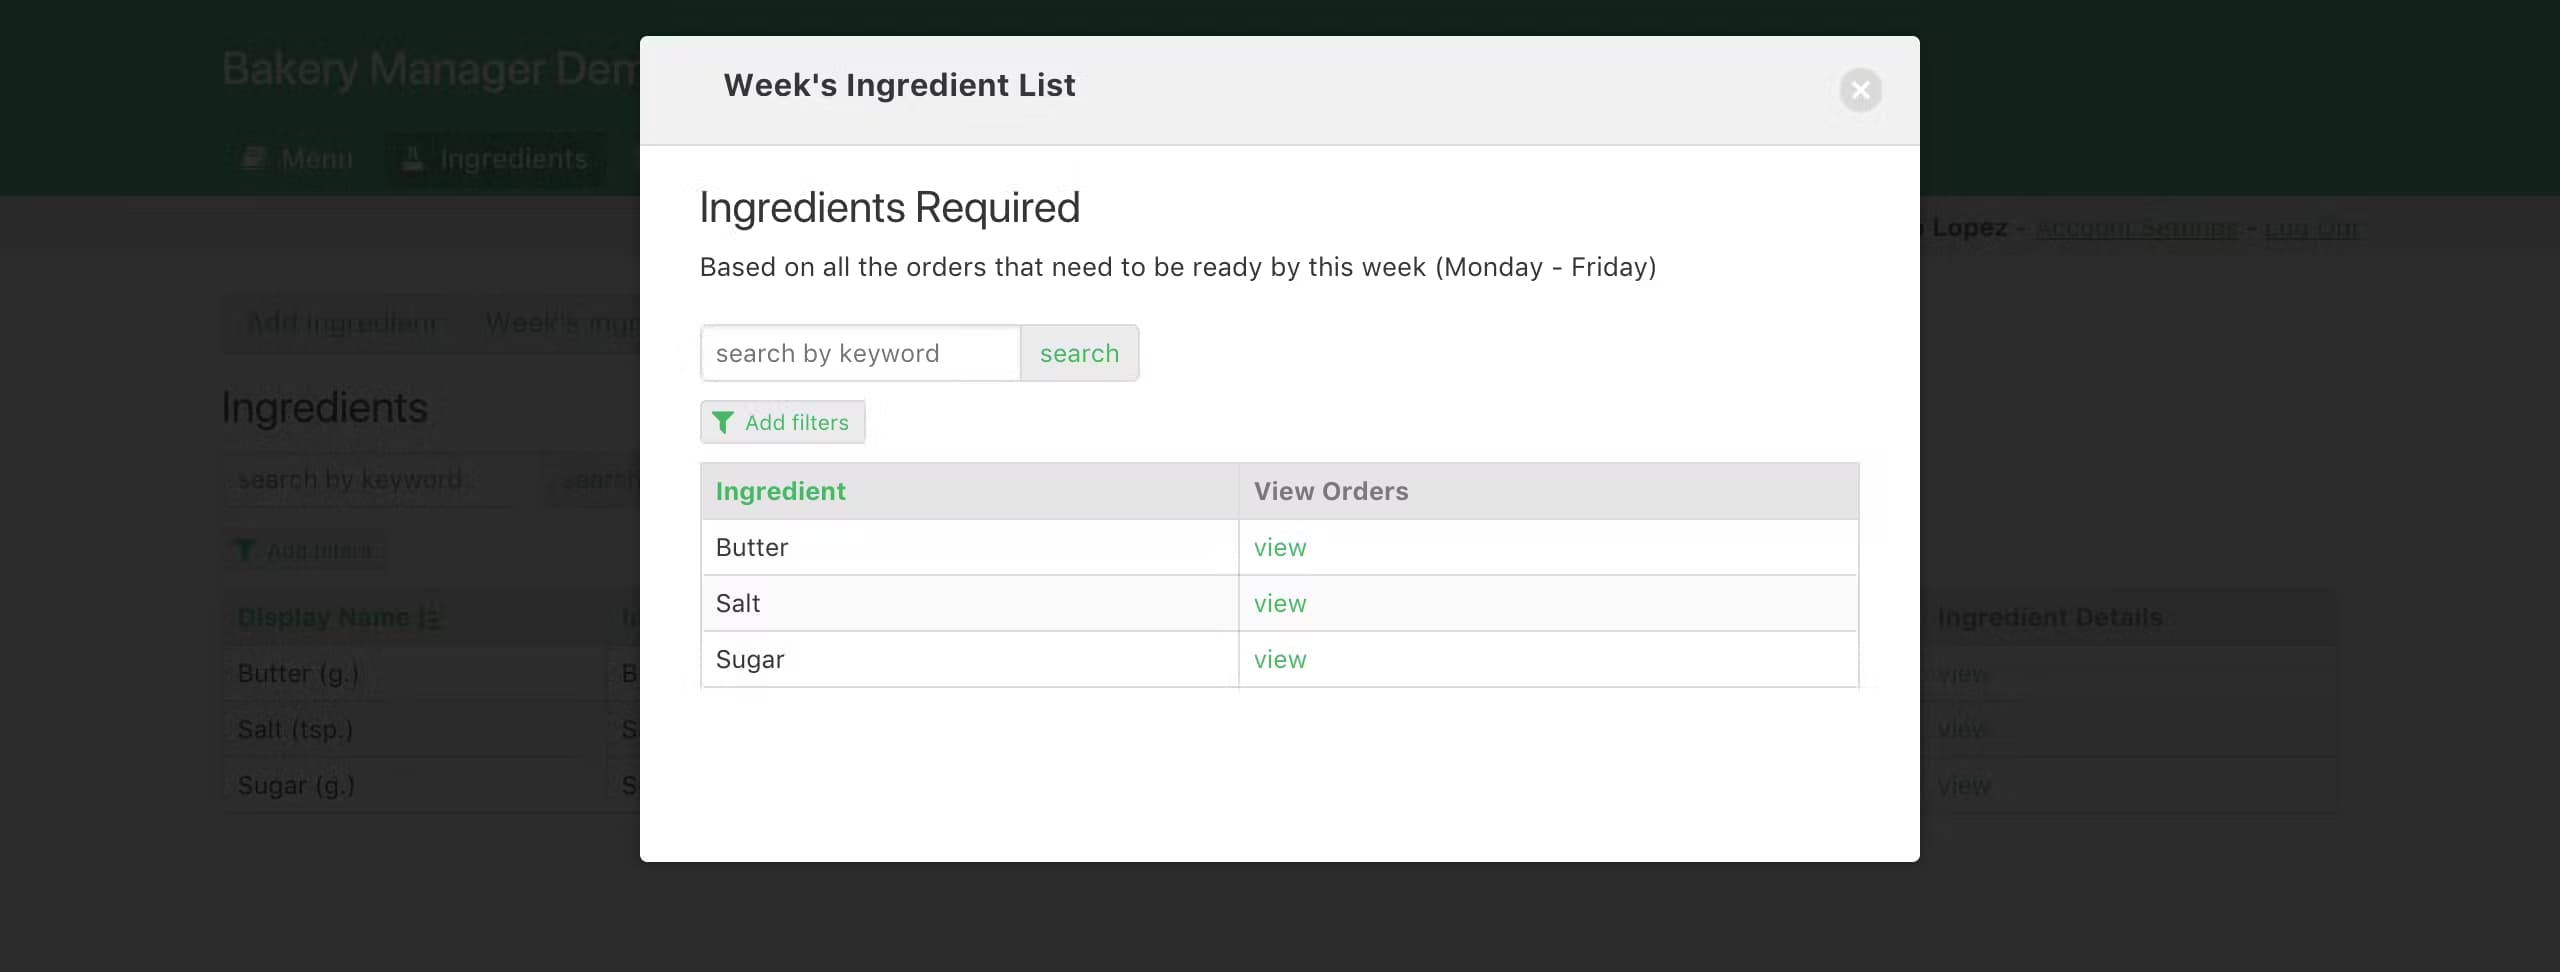This screenshot has width=2560, height=972.
Task: Select the Week's Ingredient tab behind the dialog
Action: coord(560,323)
